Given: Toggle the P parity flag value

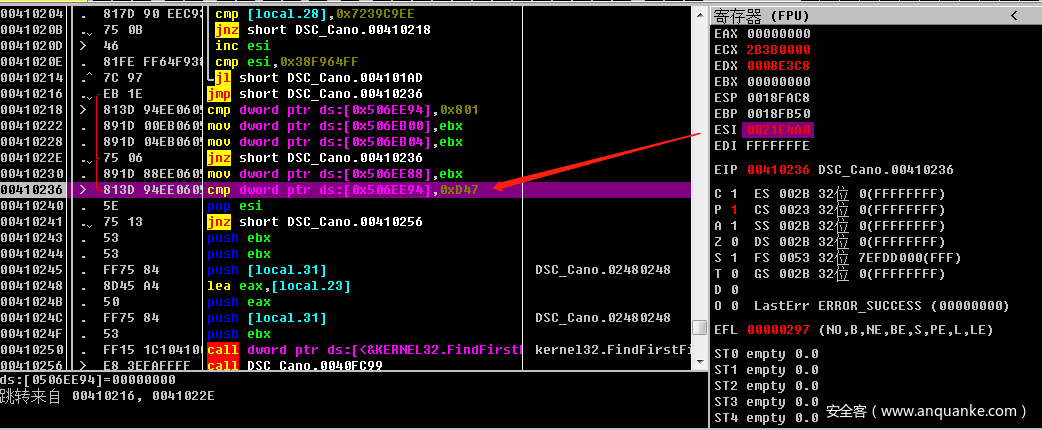Looking at the screenshot, I should point(731,209).
